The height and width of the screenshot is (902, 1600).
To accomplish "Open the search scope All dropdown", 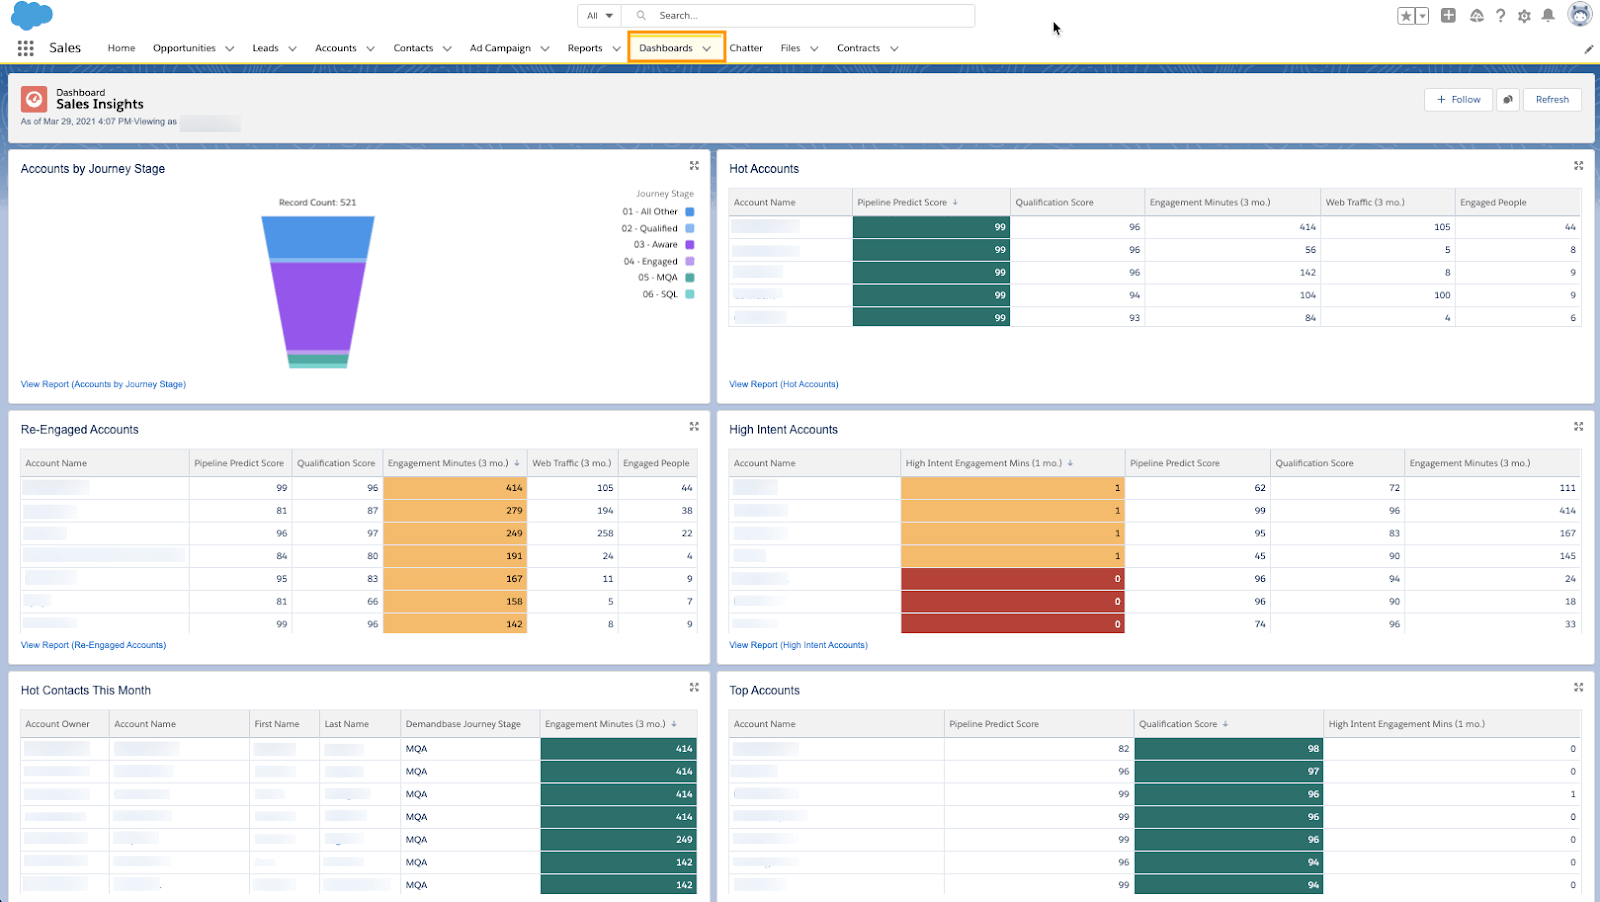I will point(598,15).
